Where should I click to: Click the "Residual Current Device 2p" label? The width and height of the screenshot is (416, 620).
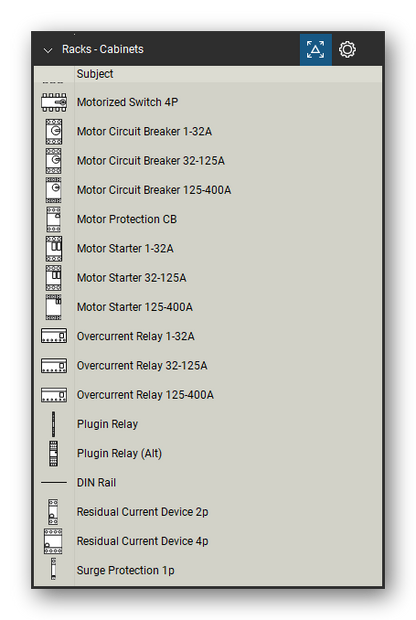(142, 512)
